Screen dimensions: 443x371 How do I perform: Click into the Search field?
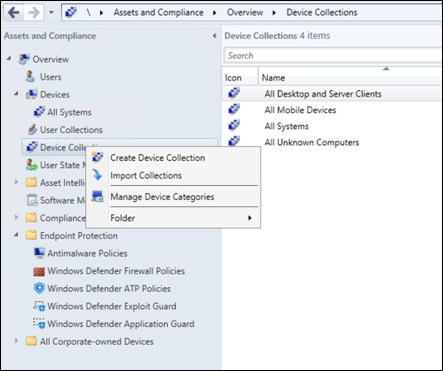point(332,56)
